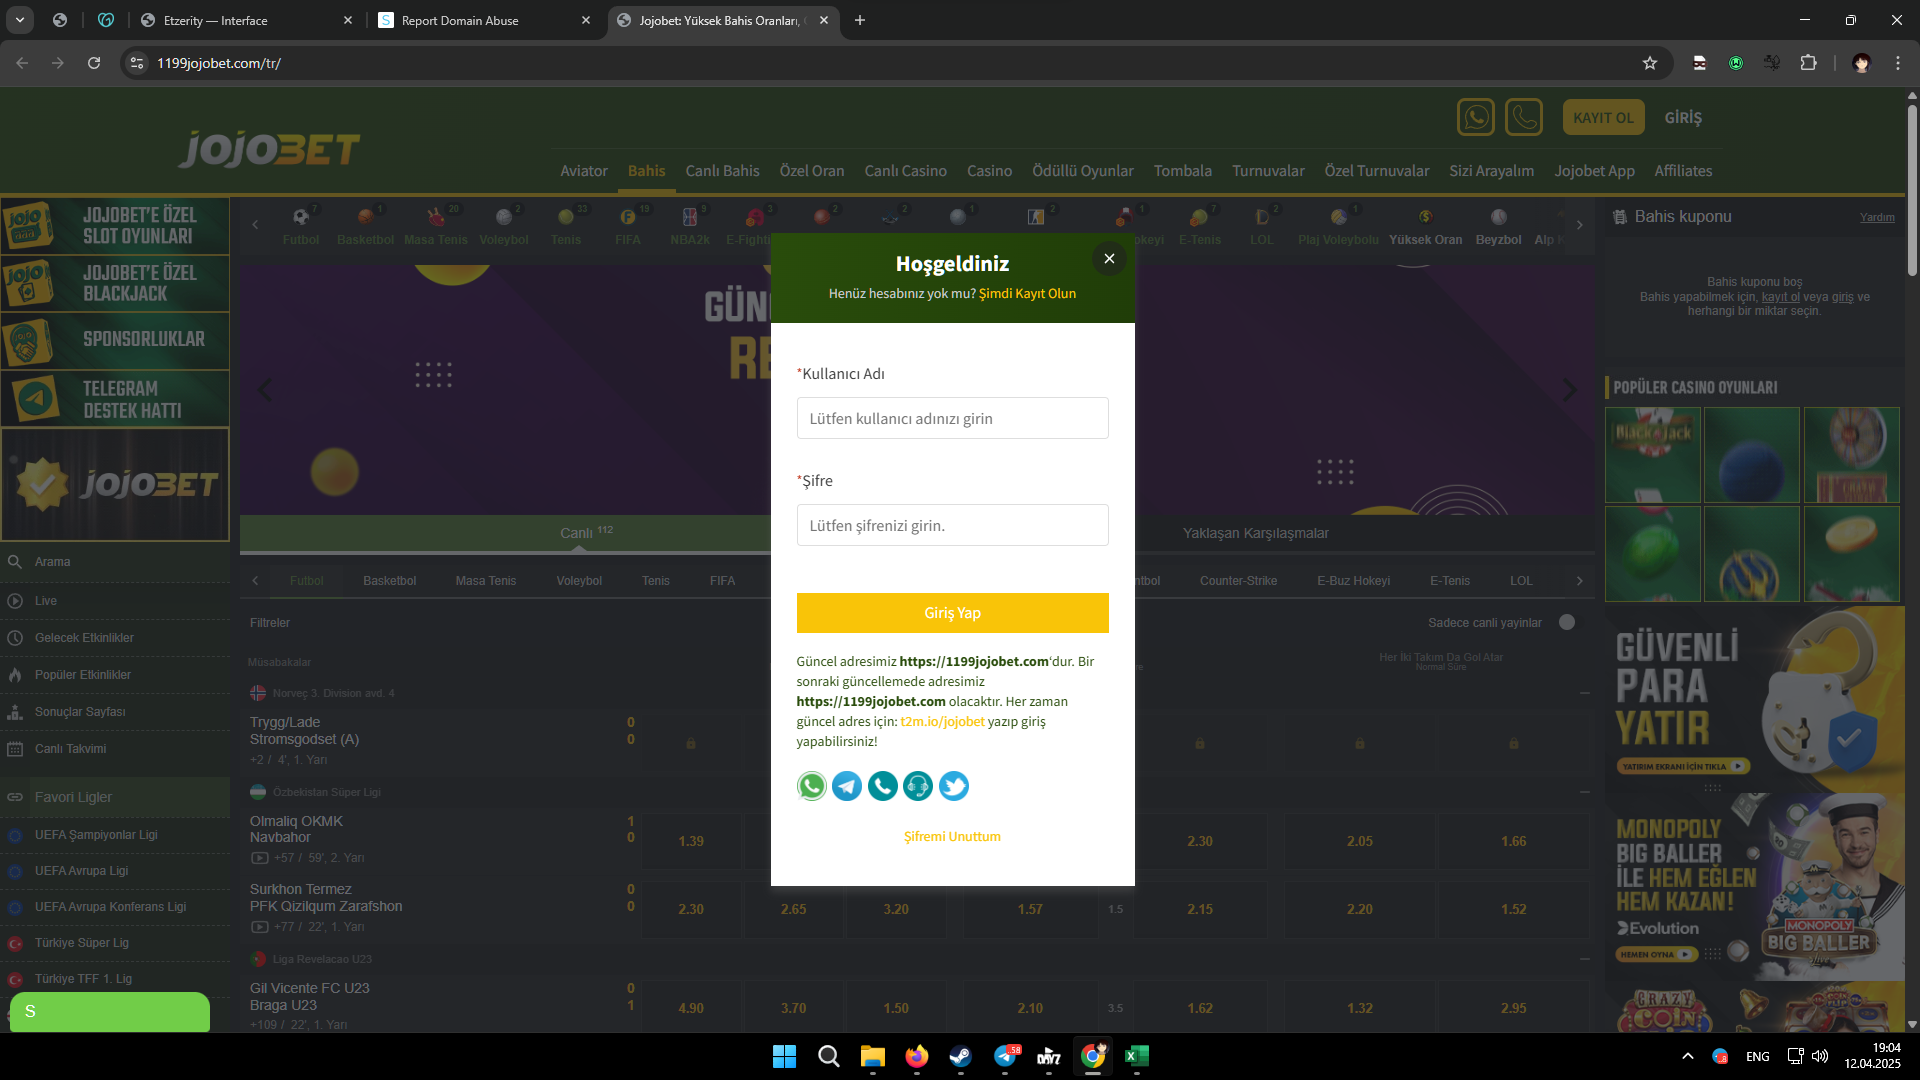Click the WhatsApp button in the site header
1920x1080 pixels.
click(x=1476, y=117)
